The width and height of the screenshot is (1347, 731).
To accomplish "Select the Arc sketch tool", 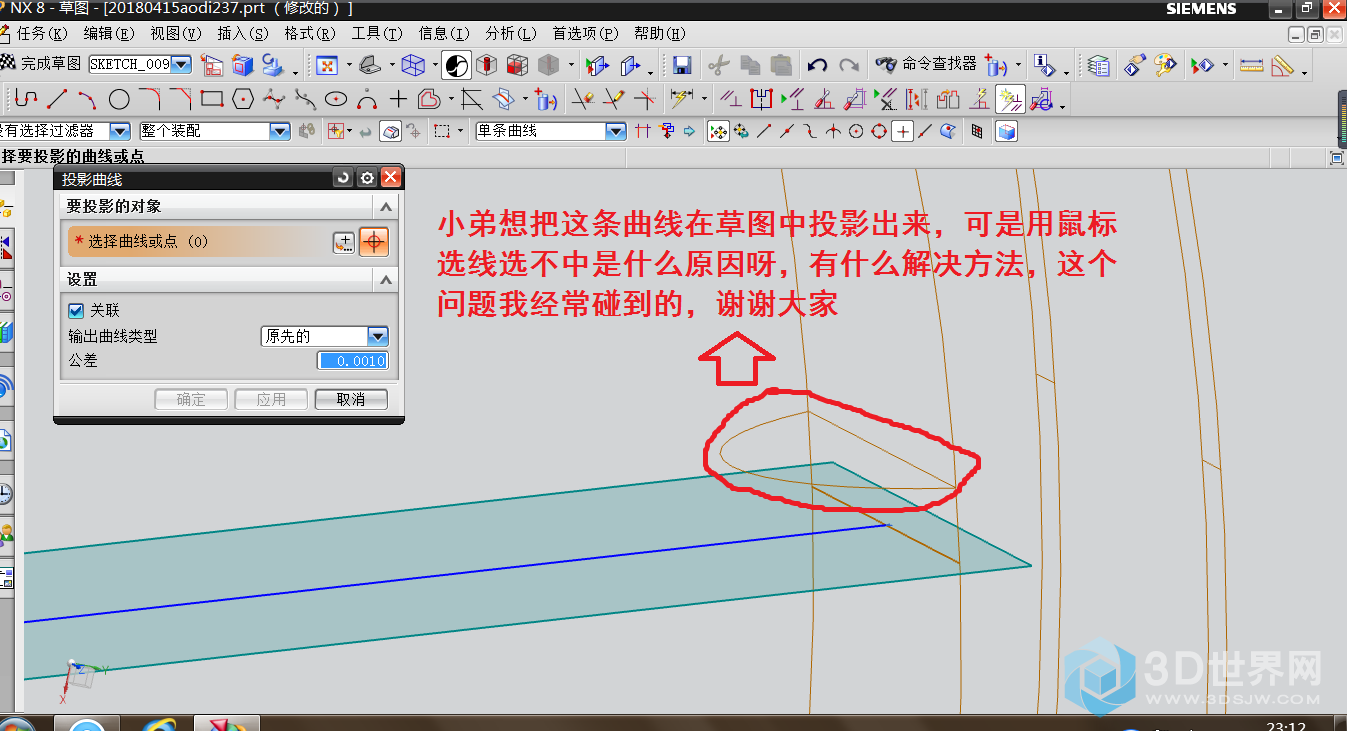I will pos(87,99).
